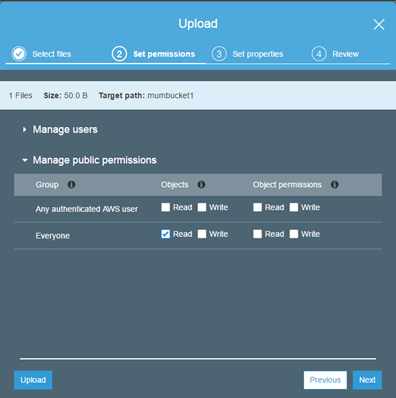Click the step 2 circle icon
Image resolution: width=396 pixels, height=398 pixels.
[119, 54]
